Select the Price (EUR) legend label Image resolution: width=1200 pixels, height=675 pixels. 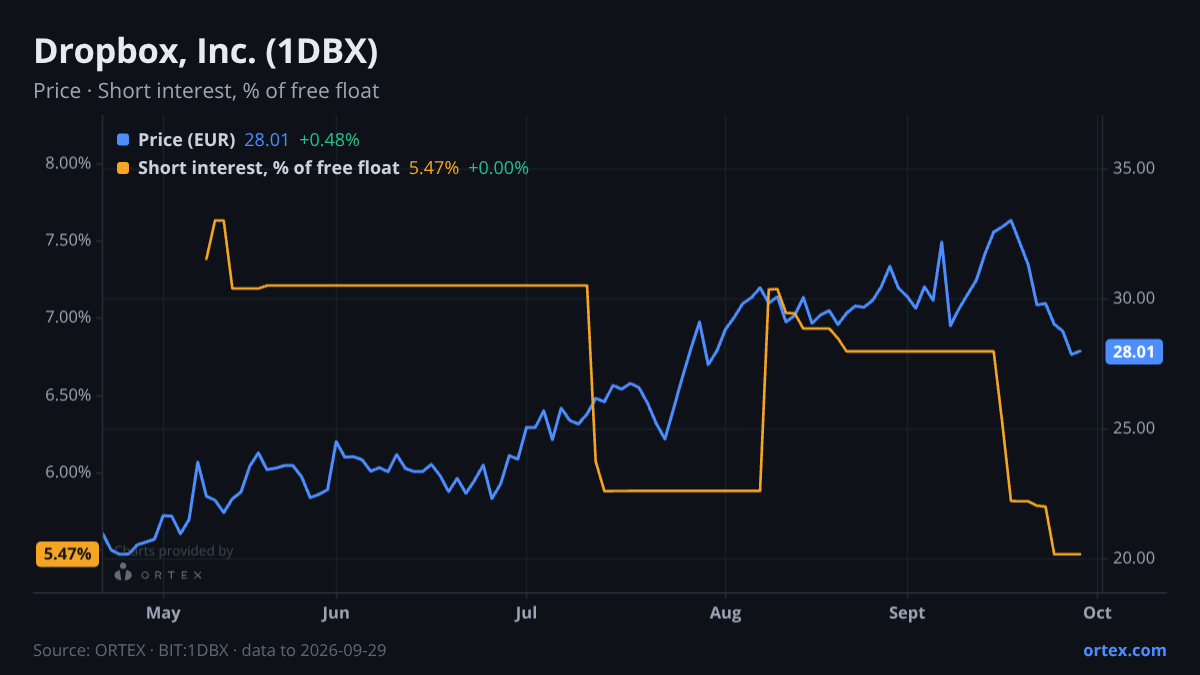click(x=186, y=140)
